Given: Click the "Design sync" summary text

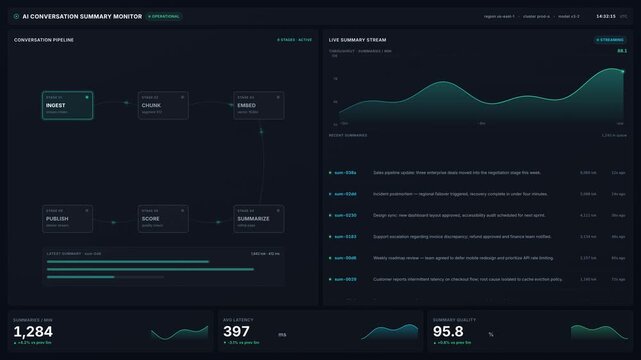Looking at the screenshot, I should click(x=459, y=215).
